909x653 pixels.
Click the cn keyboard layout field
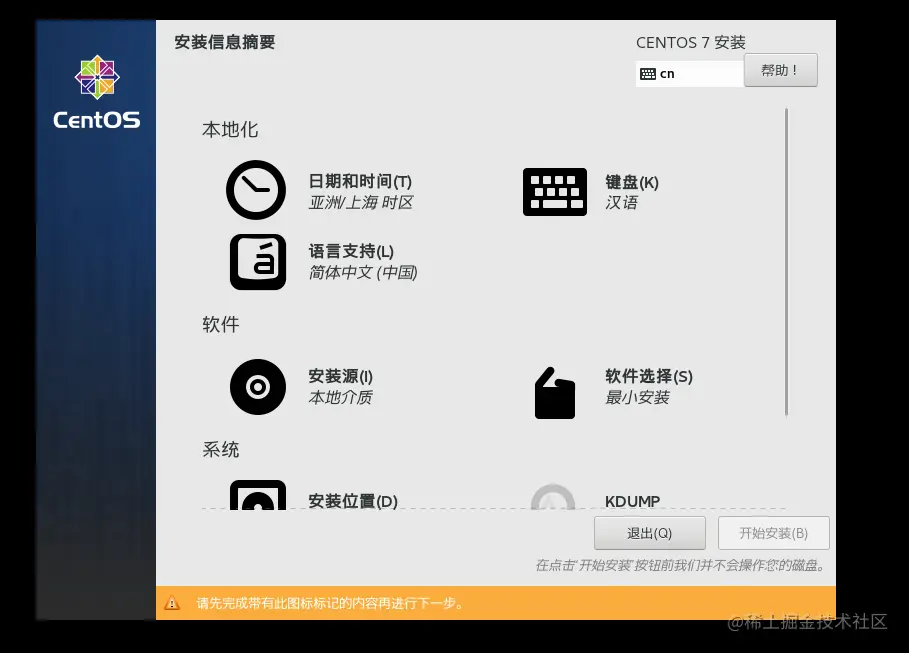tap(690, 74)
